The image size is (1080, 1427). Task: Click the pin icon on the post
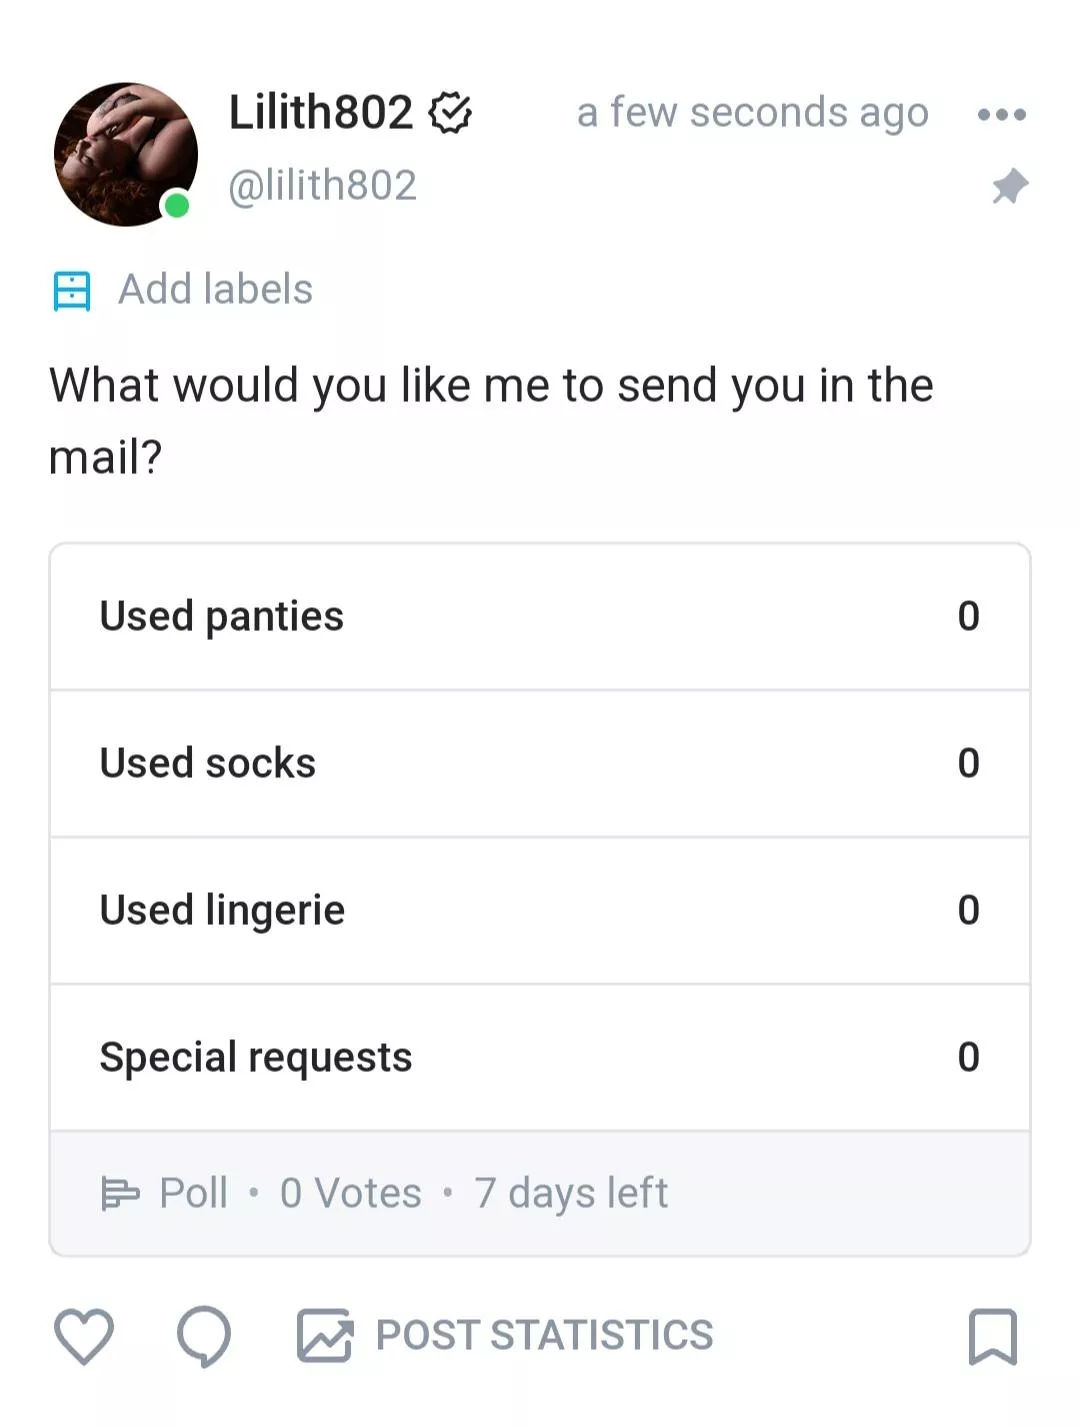click(1010, 187)
